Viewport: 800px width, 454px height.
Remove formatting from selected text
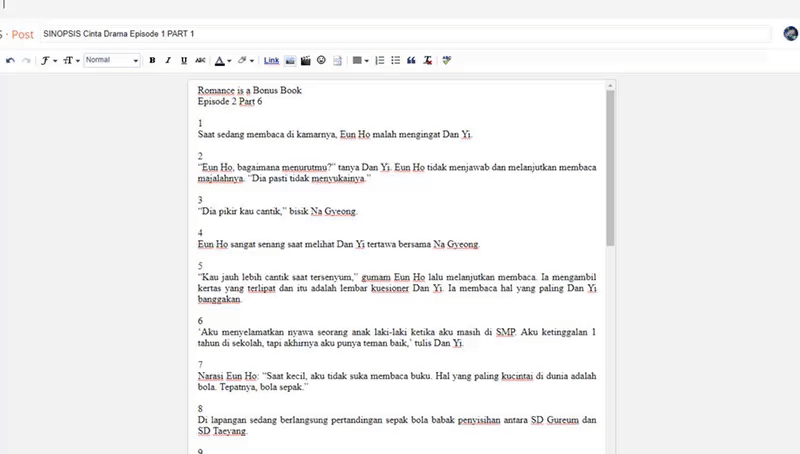(428, 60)
